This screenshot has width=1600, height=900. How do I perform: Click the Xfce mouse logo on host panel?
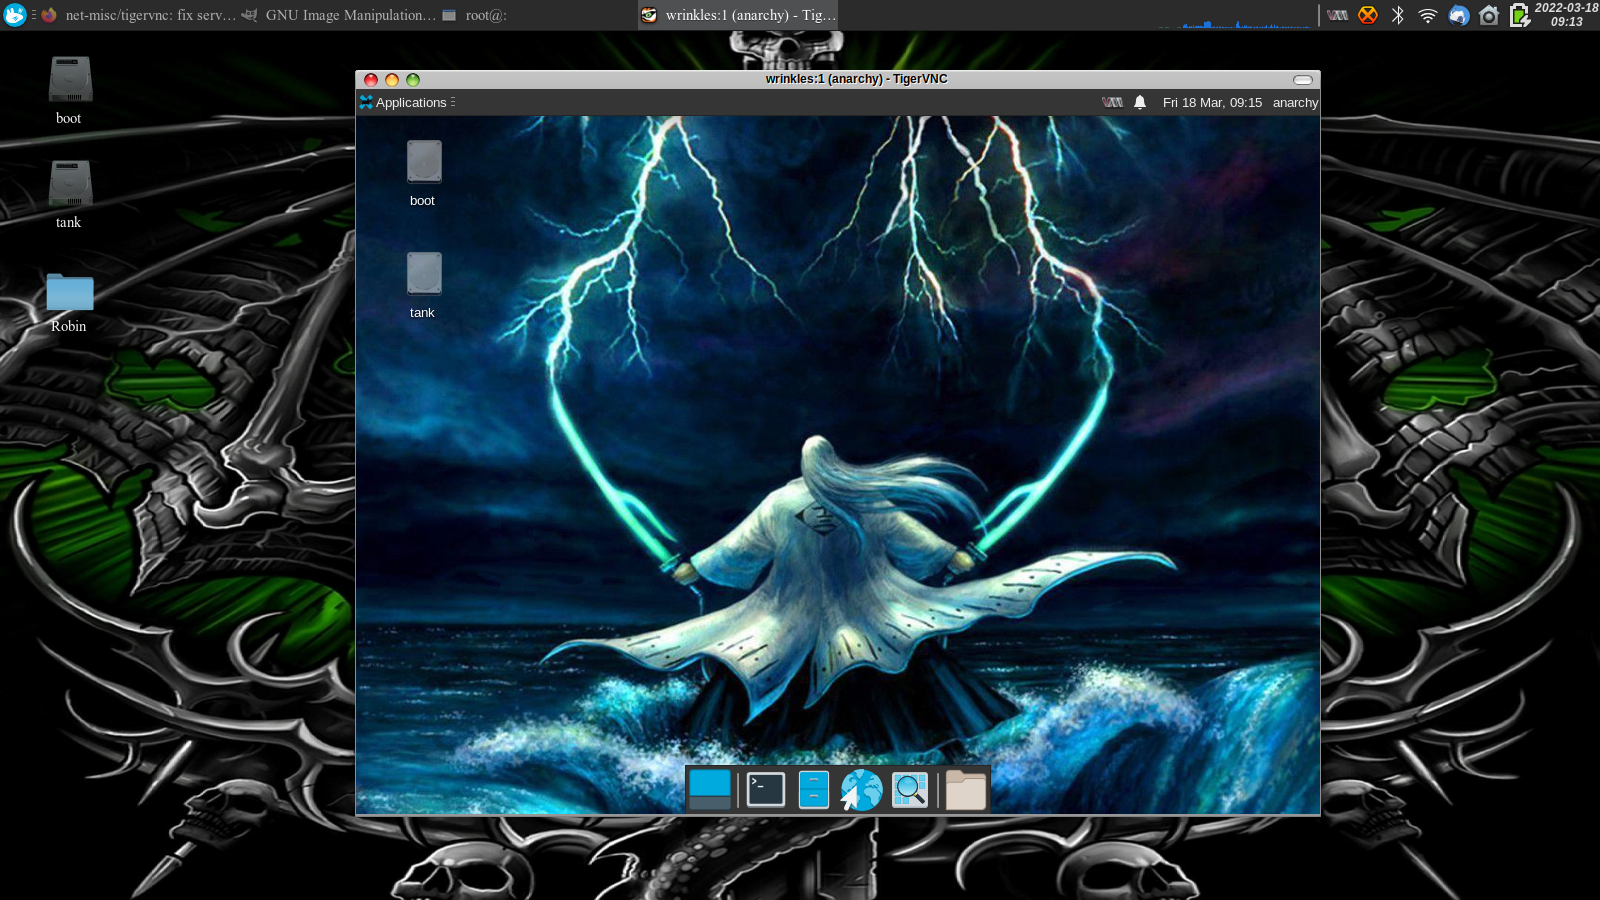pyautogui.click(x=14, y=15)
